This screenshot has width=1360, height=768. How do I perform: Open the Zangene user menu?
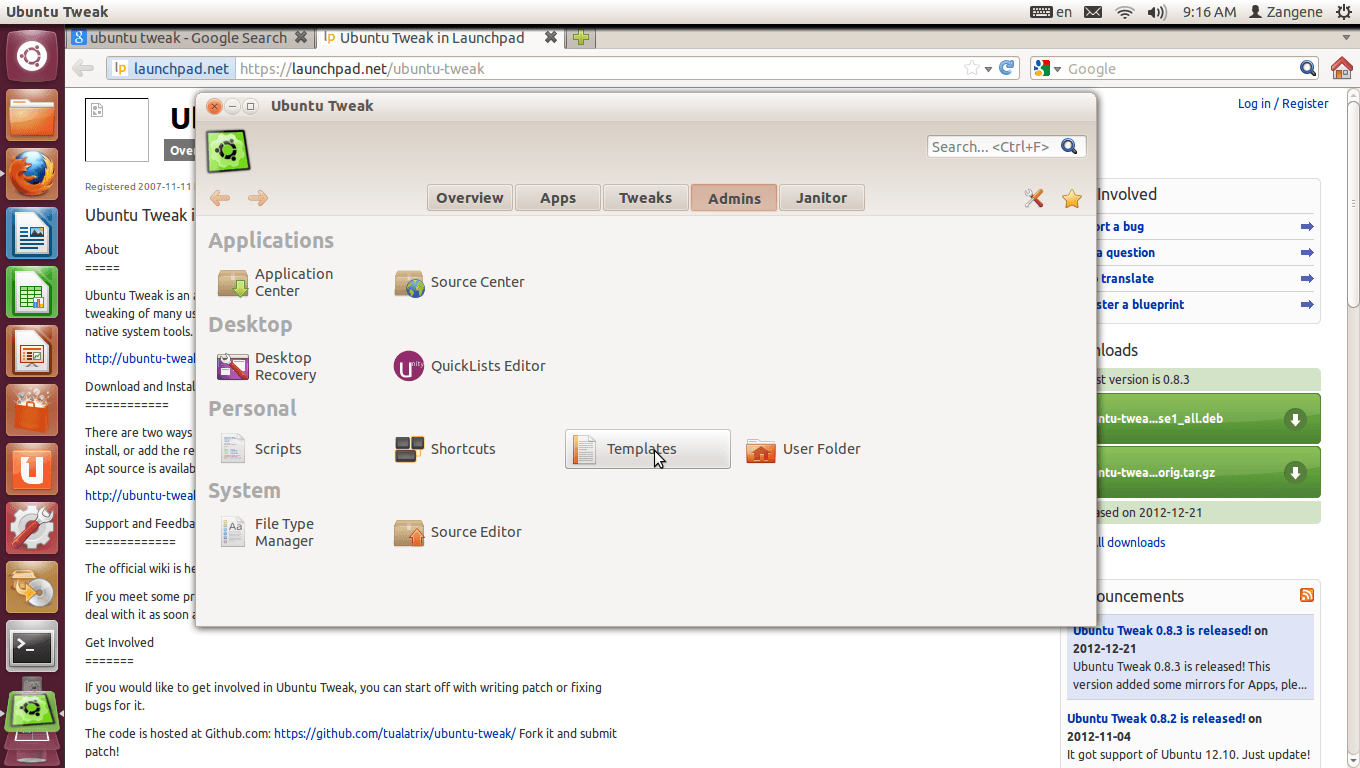[1286, 12]
